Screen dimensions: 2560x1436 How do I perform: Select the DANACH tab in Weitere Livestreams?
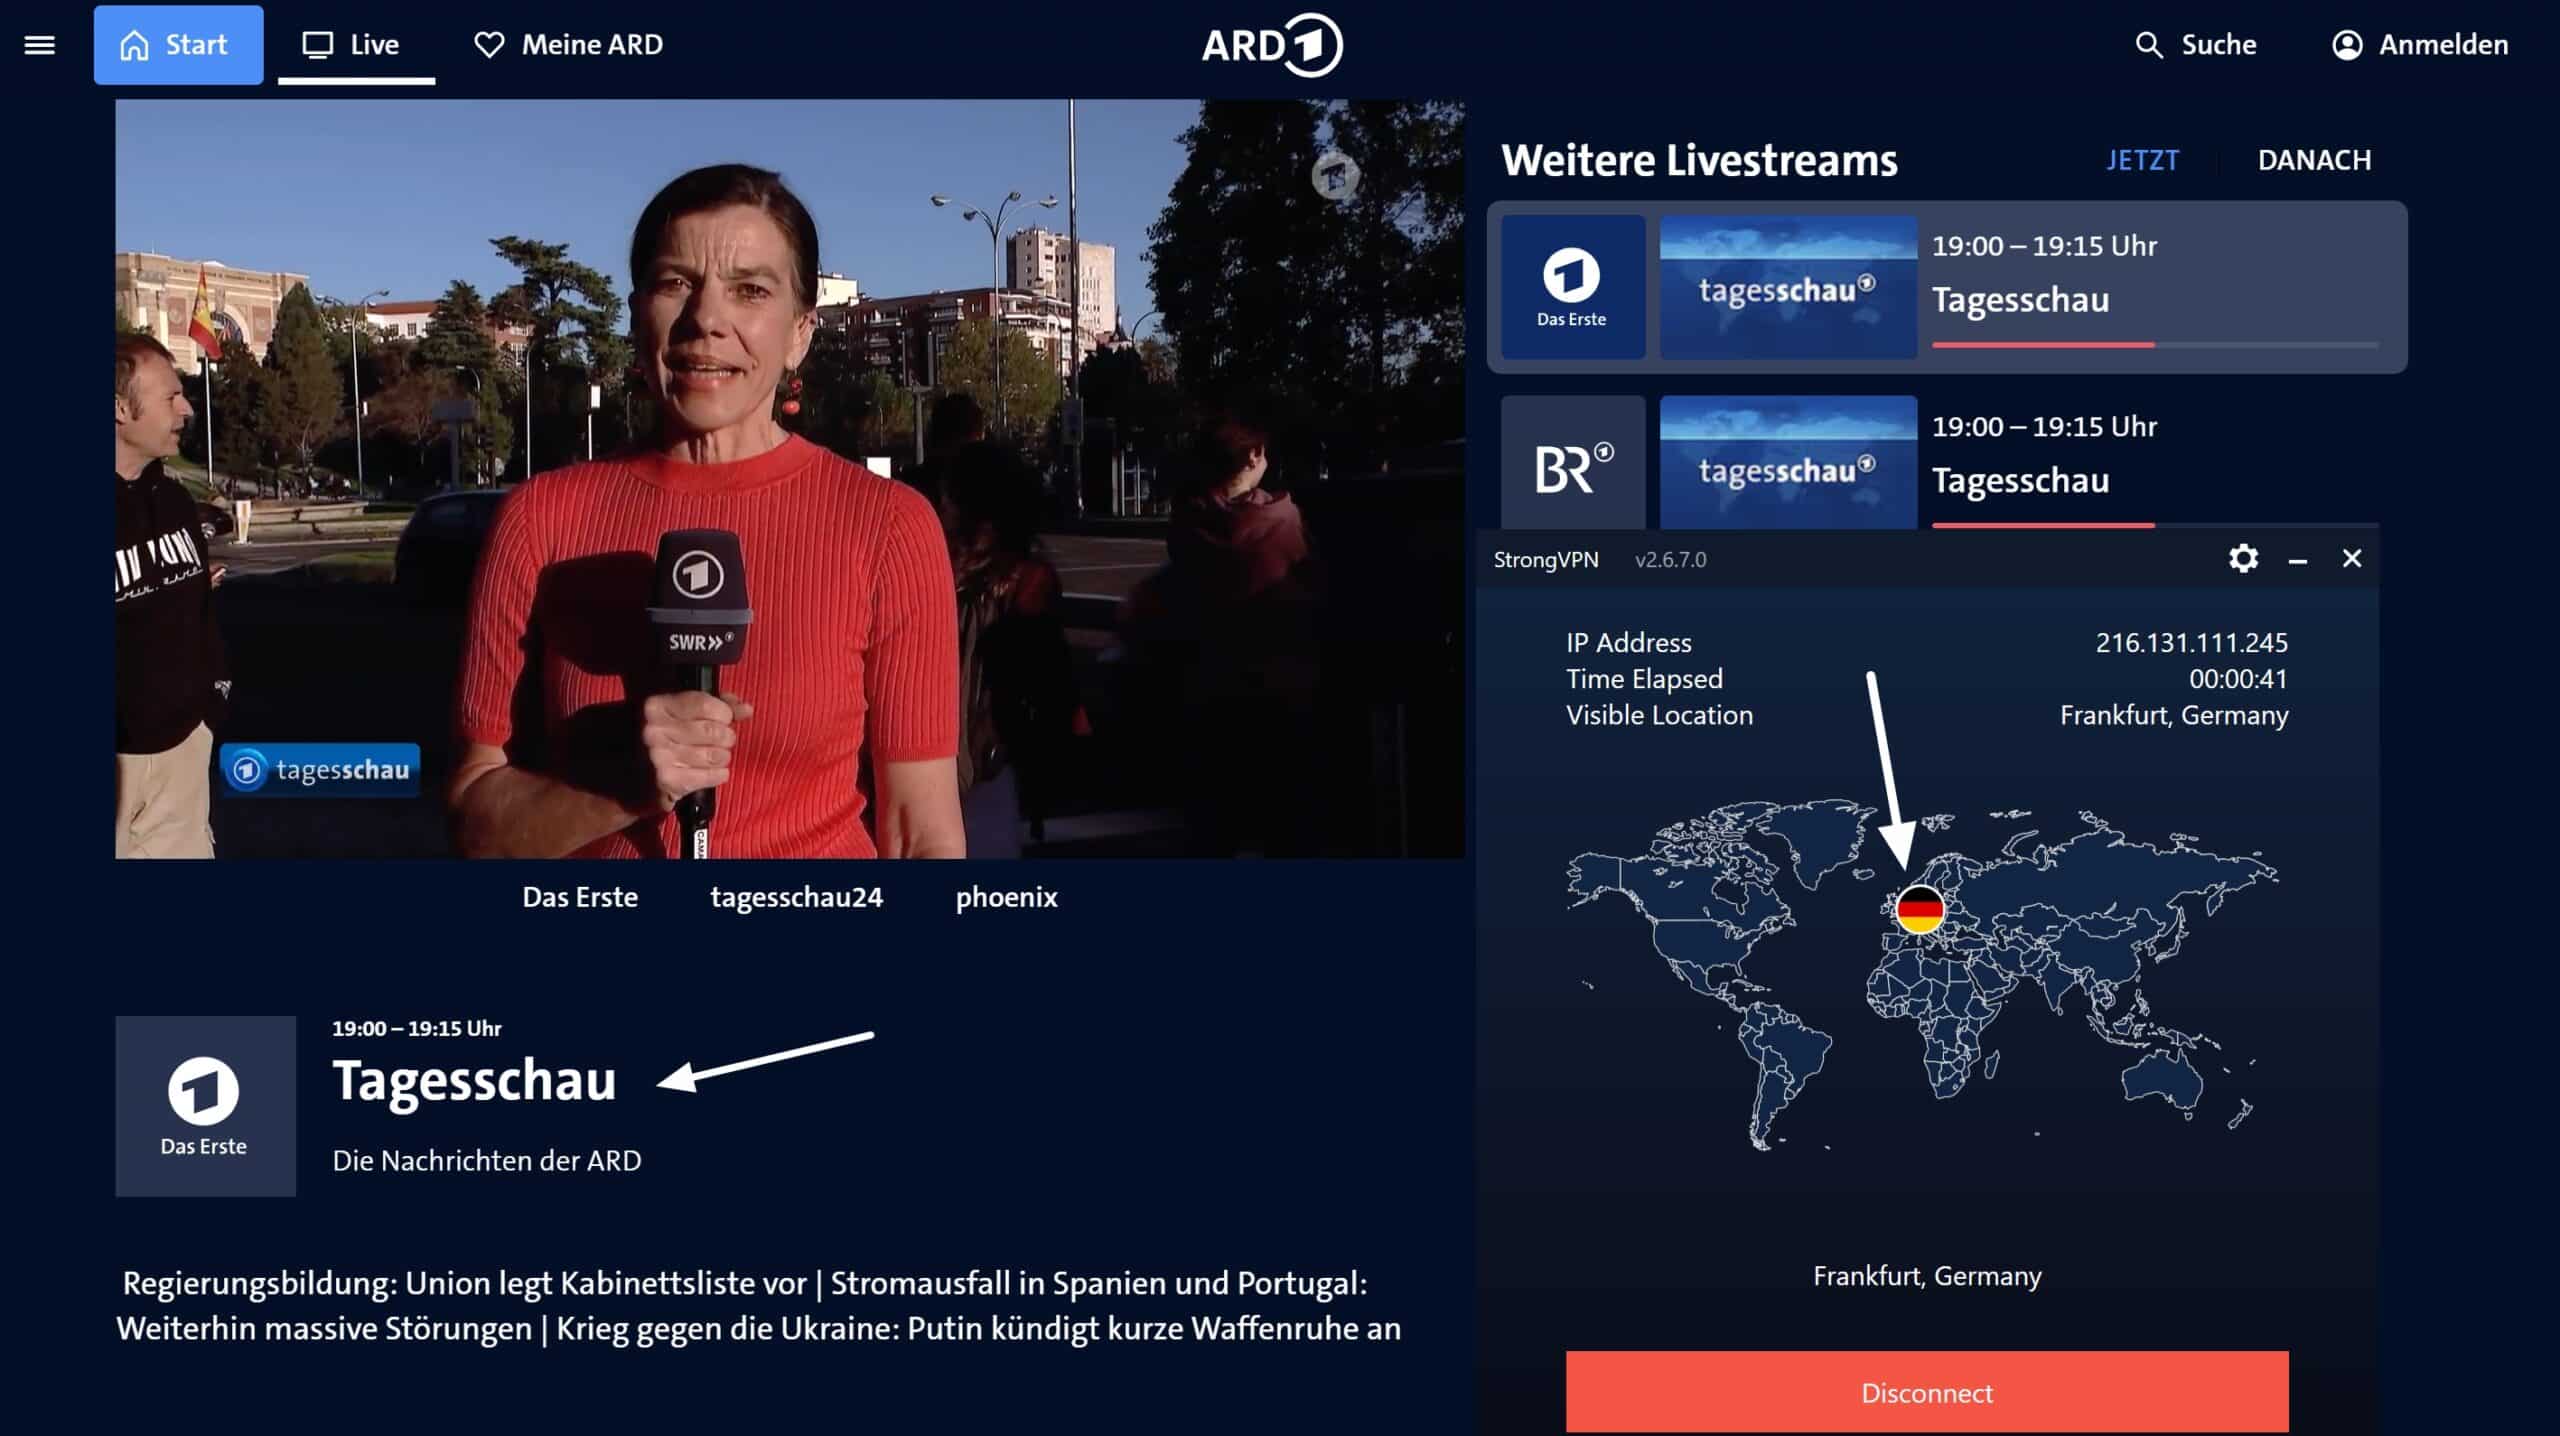tap(2314, 160)
